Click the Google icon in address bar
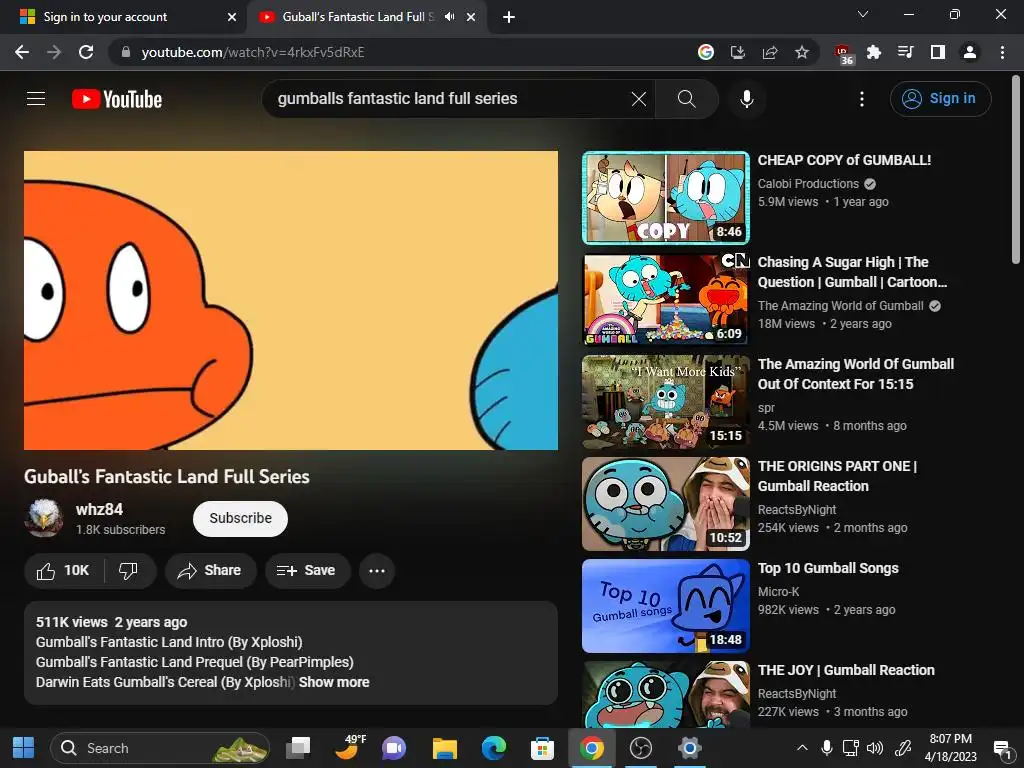Screen dimensions: 1024x768 pyautogui.click(x=705, y=52)
